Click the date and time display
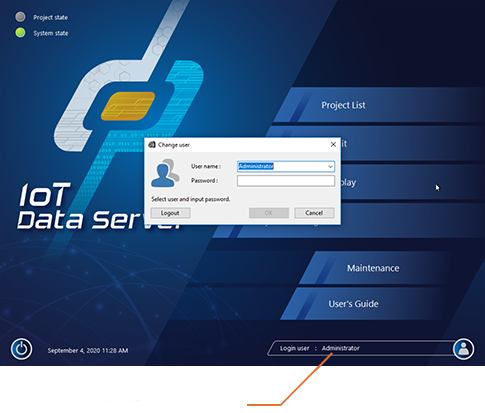The image size is (485, 413). [88, 350]
